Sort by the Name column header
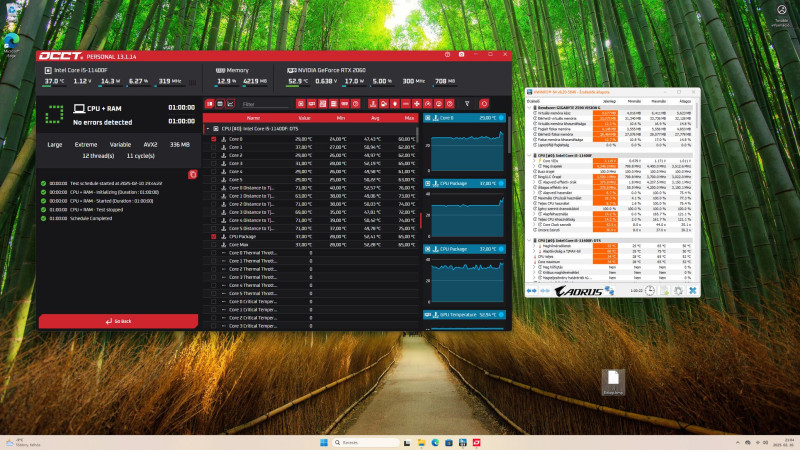 pyautogui.click(x=253, y=118)
